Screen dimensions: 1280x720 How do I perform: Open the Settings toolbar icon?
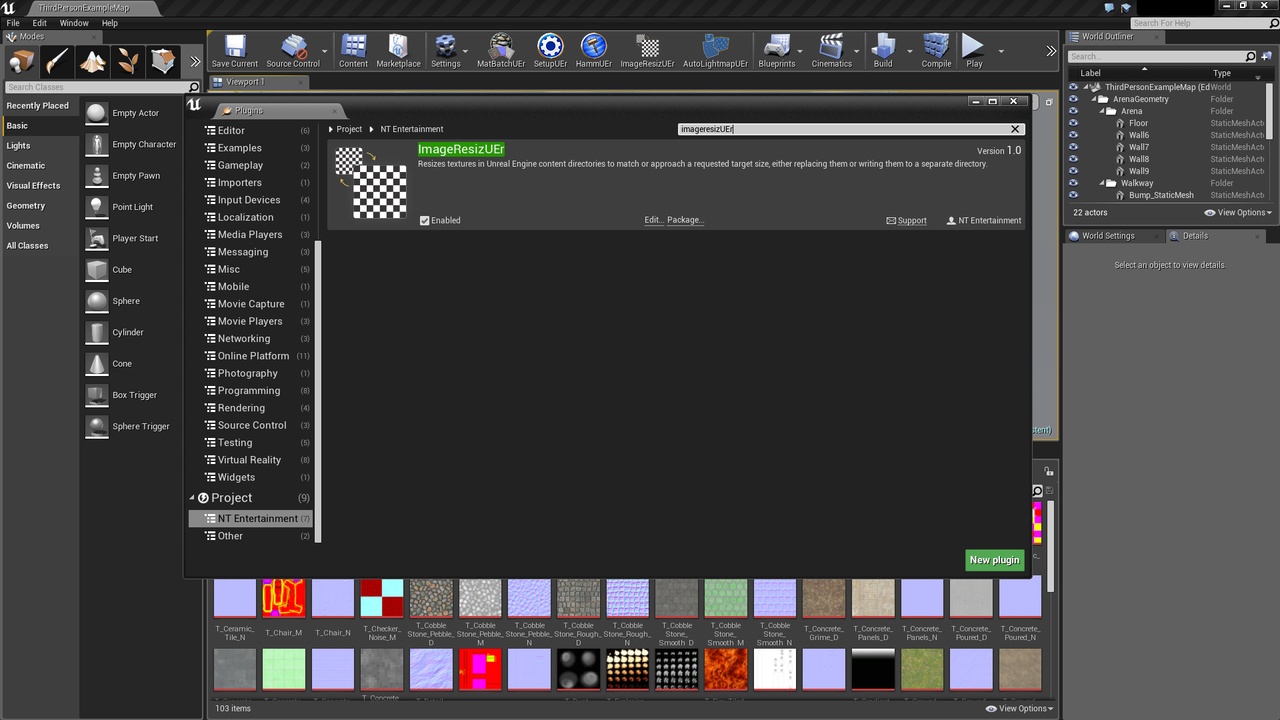[445, 51]
